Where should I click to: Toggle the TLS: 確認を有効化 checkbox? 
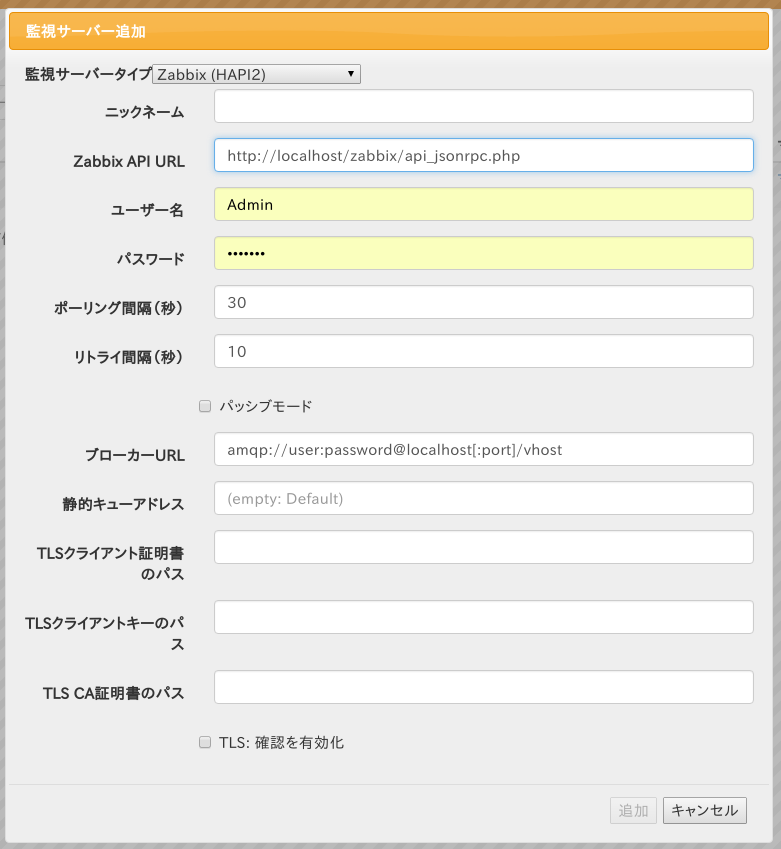(205, 742)
